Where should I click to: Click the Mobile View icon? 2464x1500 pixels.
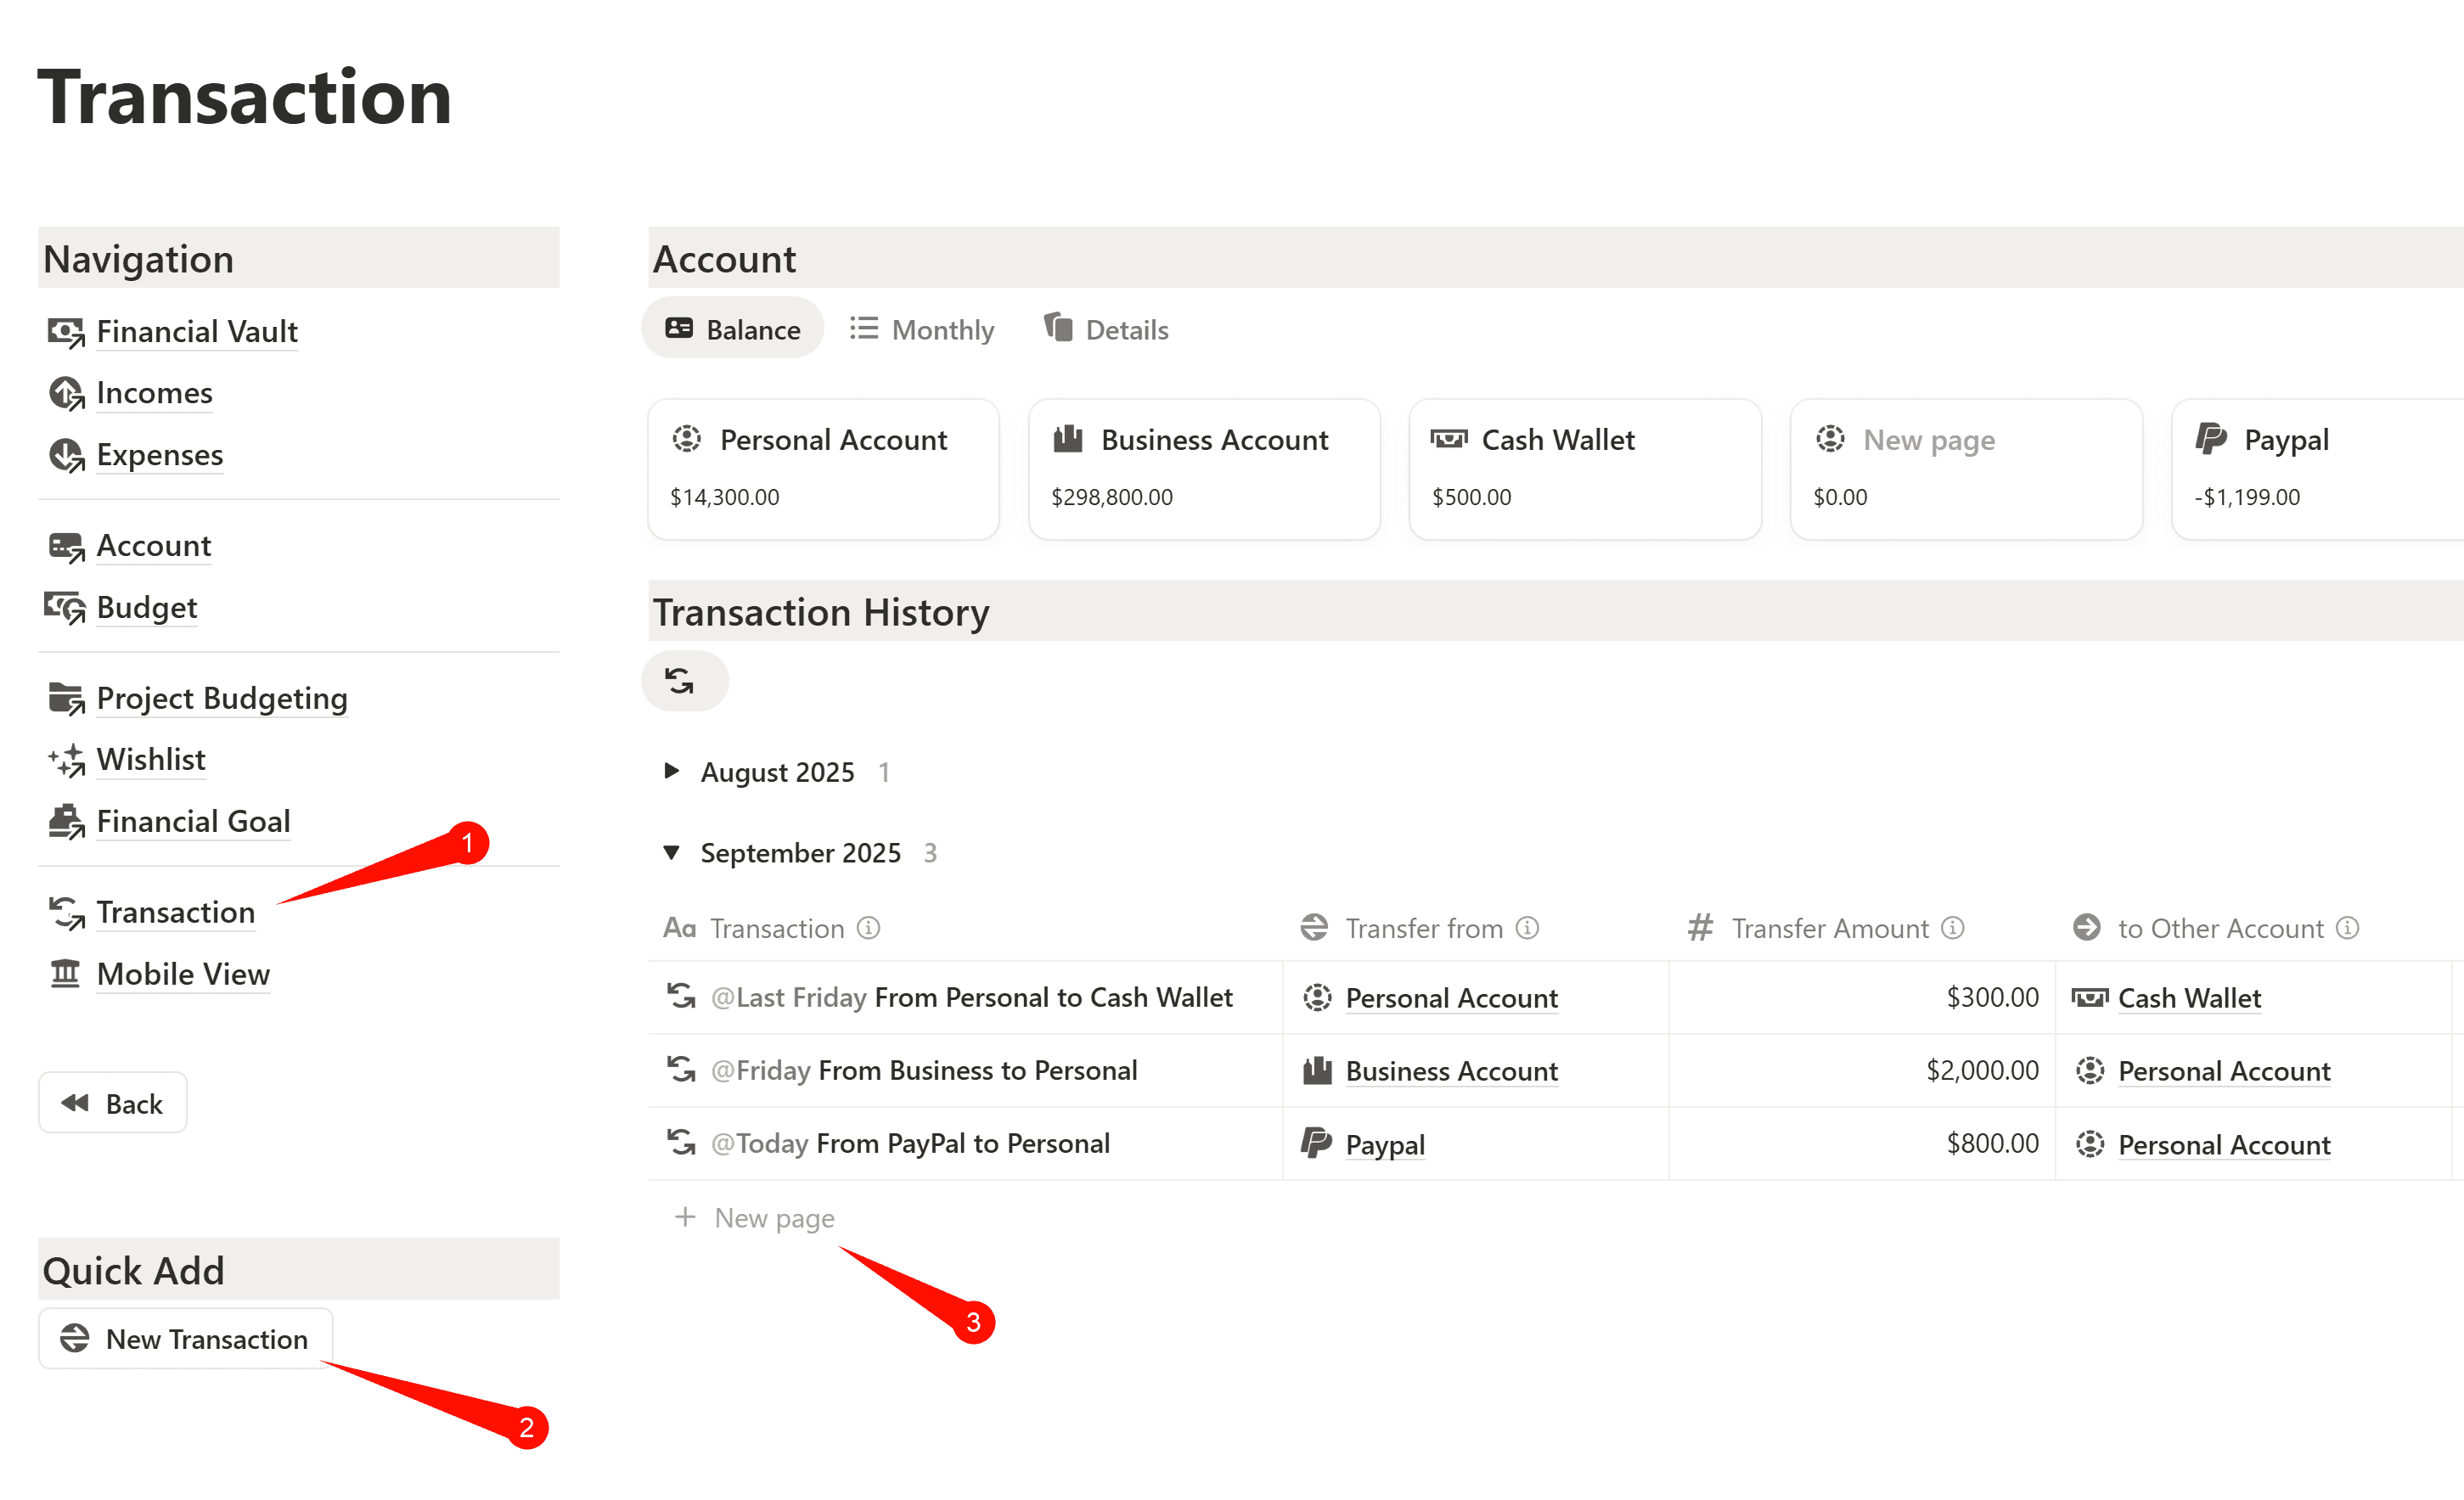(66, 974)
